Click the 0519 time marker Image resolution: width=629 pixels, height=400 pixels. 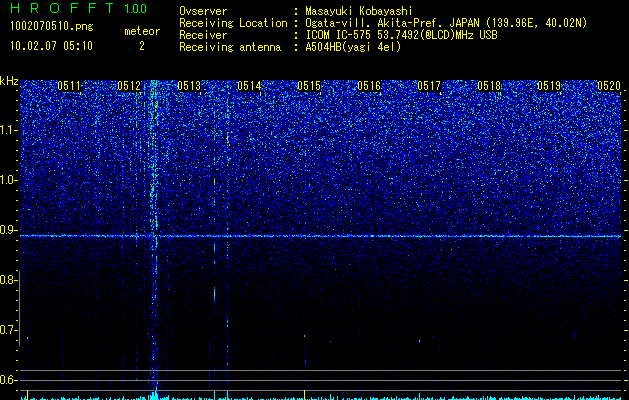click(x=549, y=86)
